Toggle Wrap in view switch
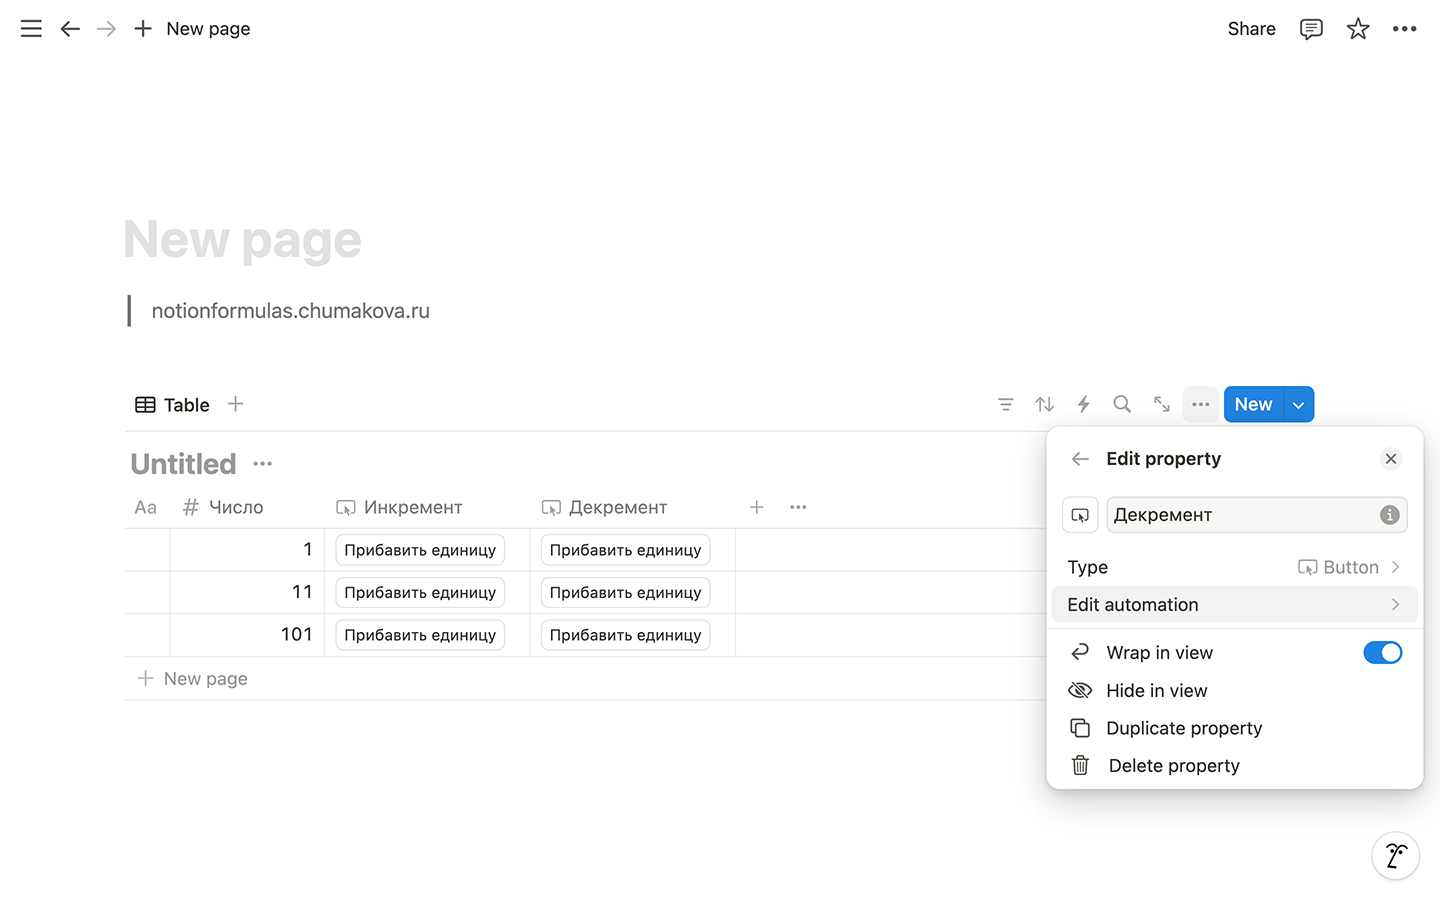Viewport: 1440px width, 900px height. pos(1382,653)
